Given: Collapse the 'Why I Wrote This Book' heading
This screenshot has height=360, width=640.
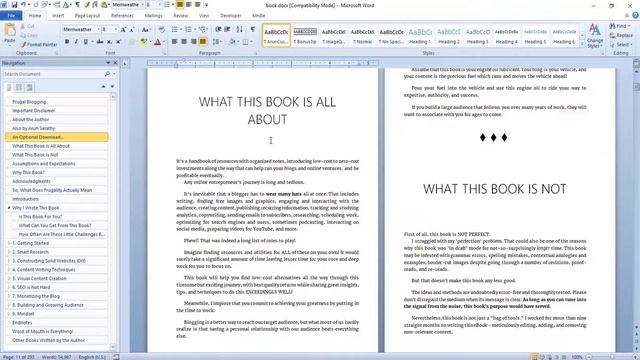Looking at the screenshot, I should (x=9, y=208).
